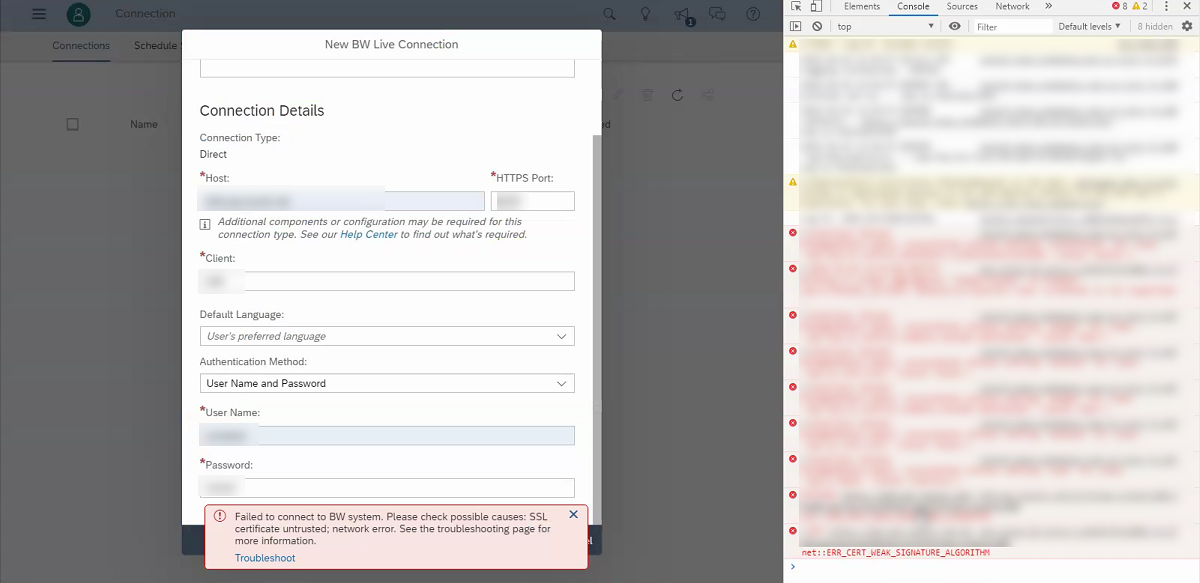Tick the select-all checkbox beside Name column
This screenshot has height=583, width=1200.
[72, 124]
